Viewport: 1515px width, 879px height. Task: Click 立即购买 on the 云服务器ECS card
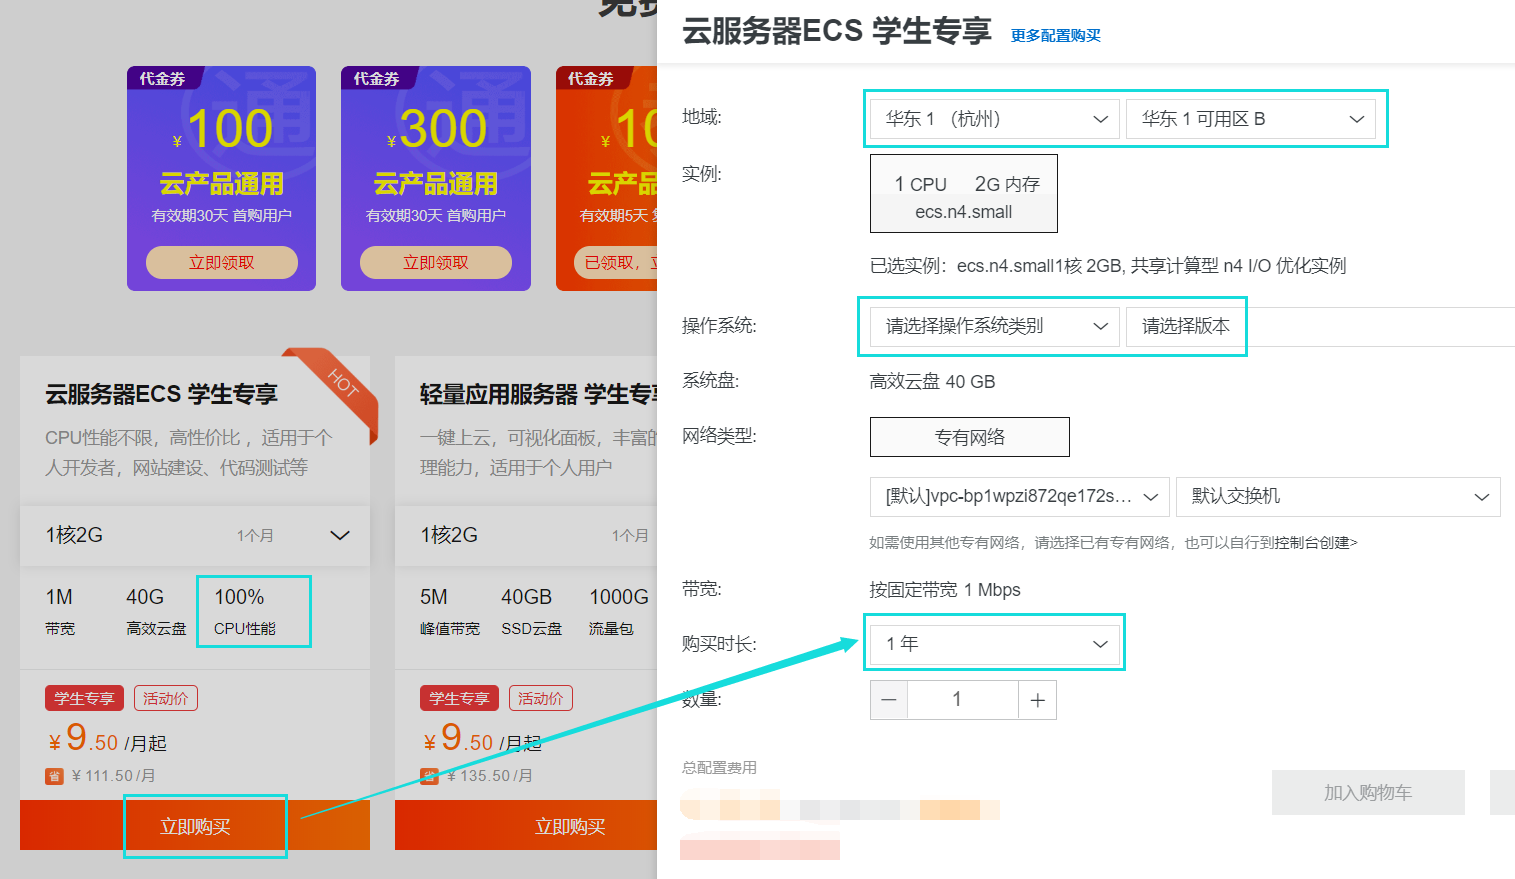195,826
